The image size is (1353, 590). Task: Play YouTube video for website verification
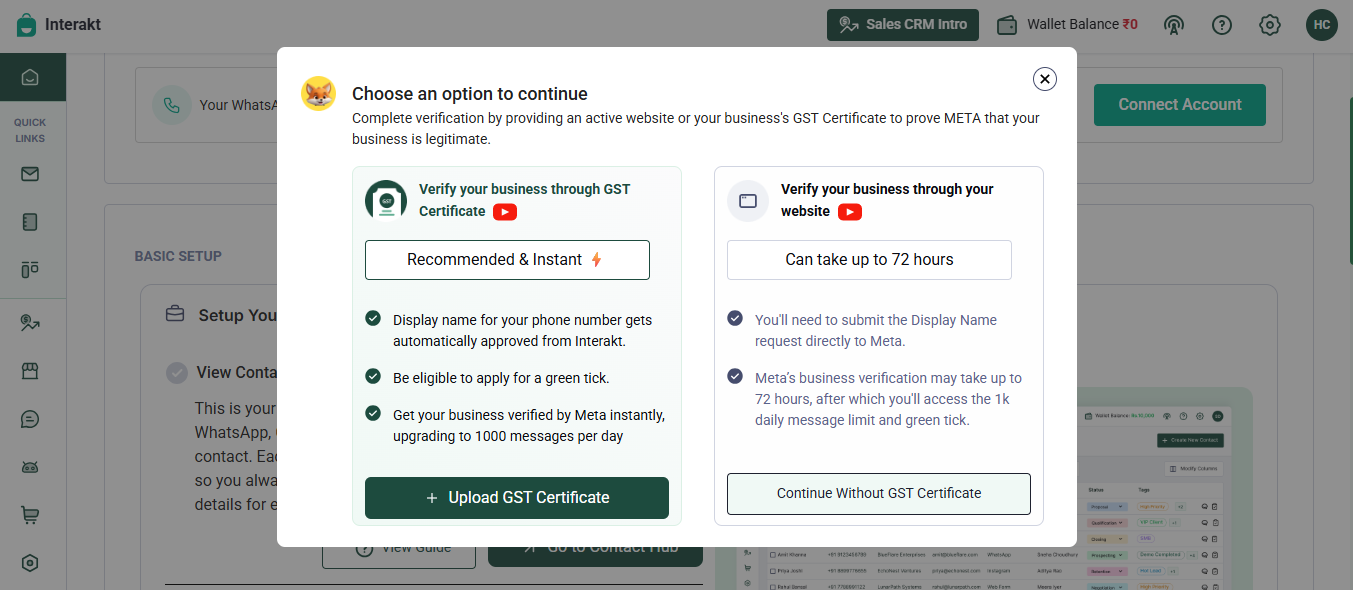(850, 212)
